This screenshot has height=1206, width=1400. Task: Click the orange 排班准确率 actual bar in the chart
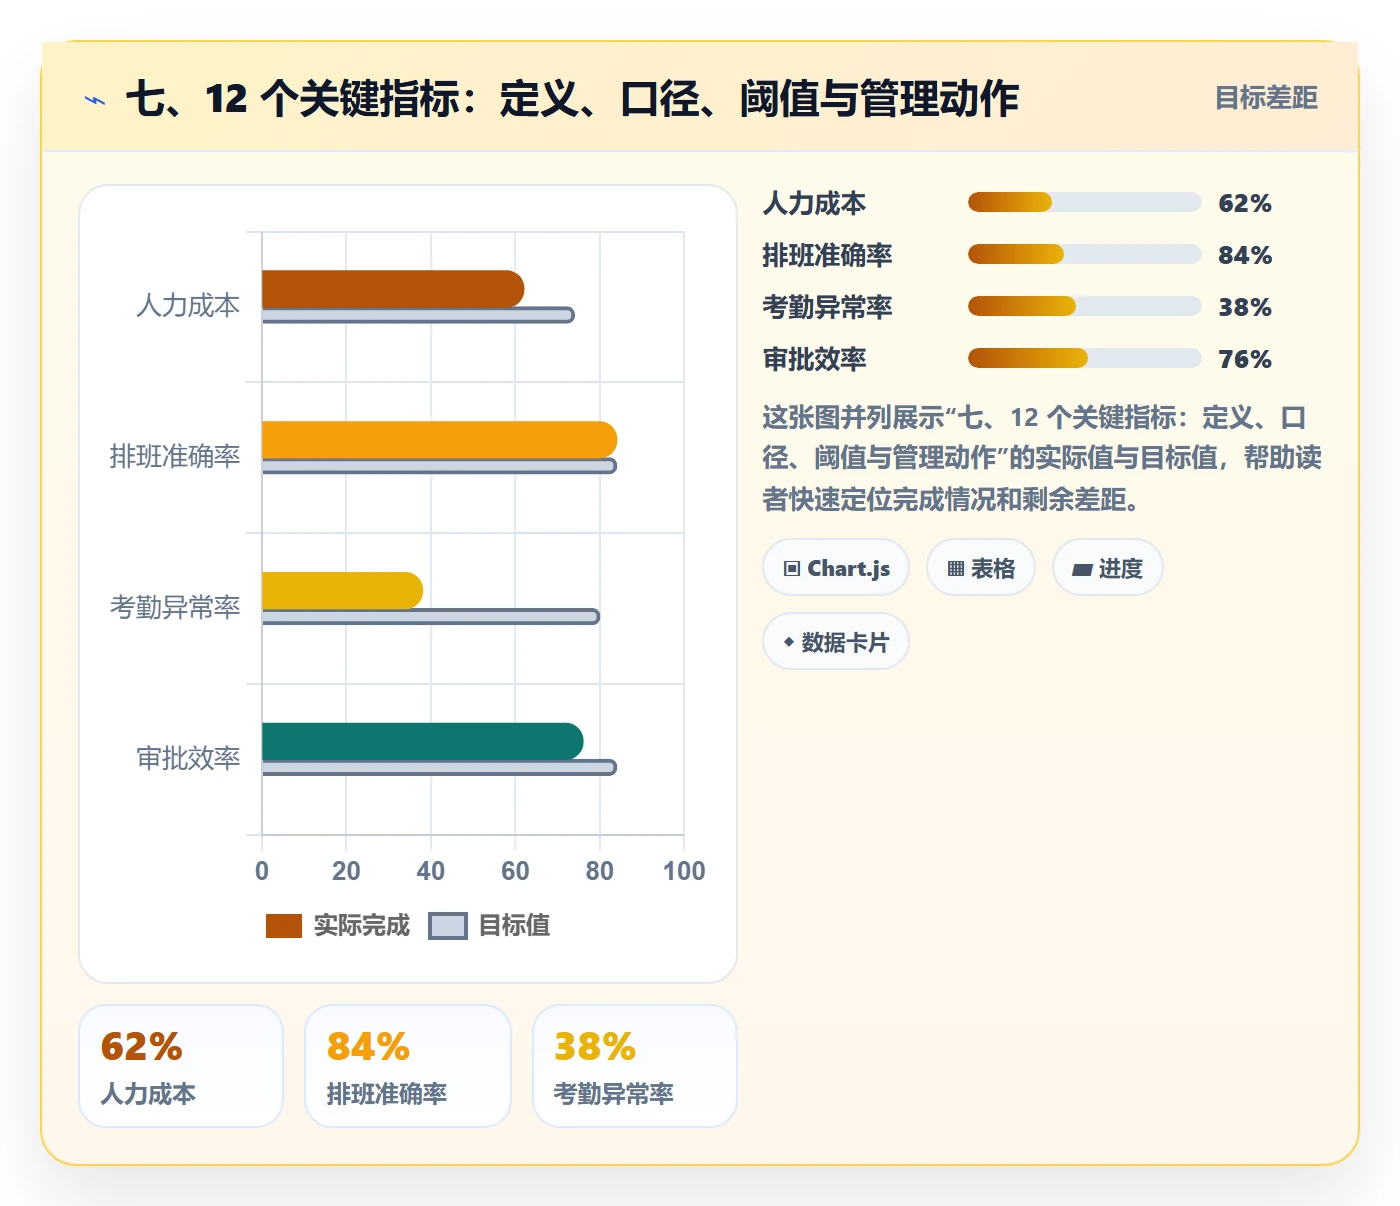439,440
